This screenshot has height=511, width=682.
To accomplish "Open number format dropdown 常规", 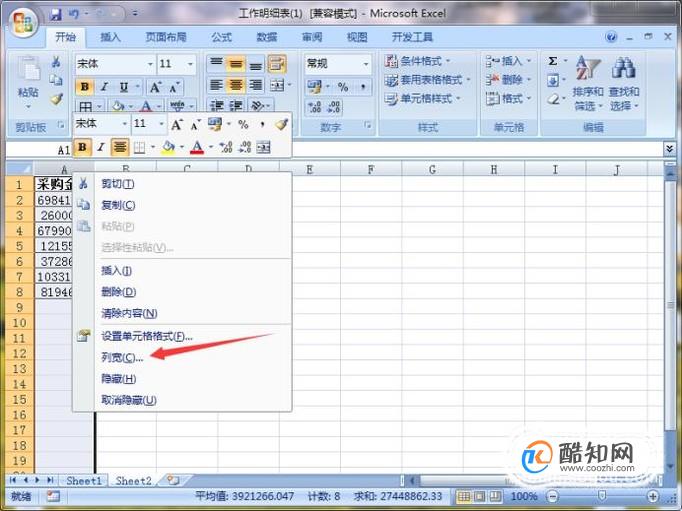I will click(x=338, y=64).
